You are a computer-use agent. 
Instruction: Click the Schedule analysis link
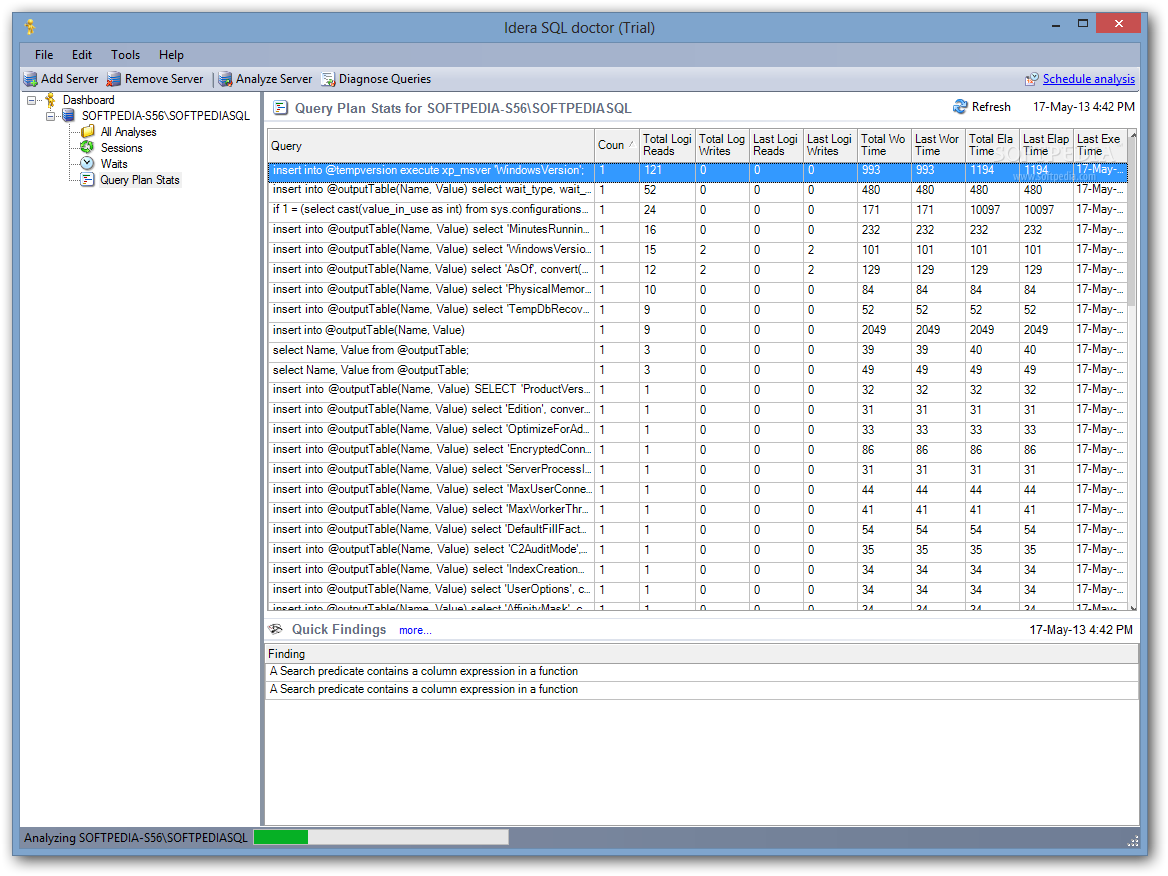[x=1088, y=79]
